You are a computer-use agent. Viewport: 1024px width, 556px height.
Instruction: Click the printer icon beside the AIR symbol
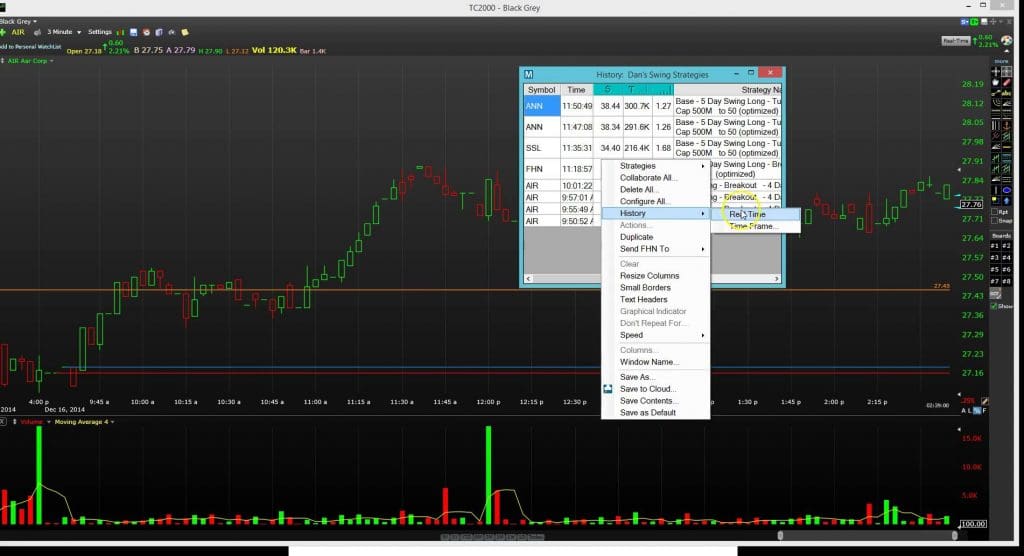(x=37, y=32)
